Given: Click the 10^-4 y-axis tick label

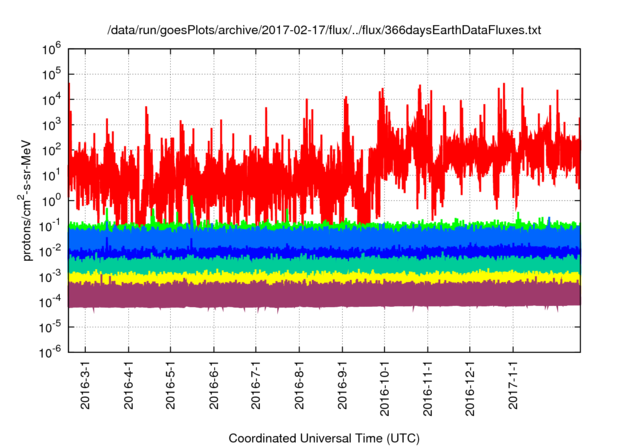Looking at the screenshot, I should (x=50, y=302).
